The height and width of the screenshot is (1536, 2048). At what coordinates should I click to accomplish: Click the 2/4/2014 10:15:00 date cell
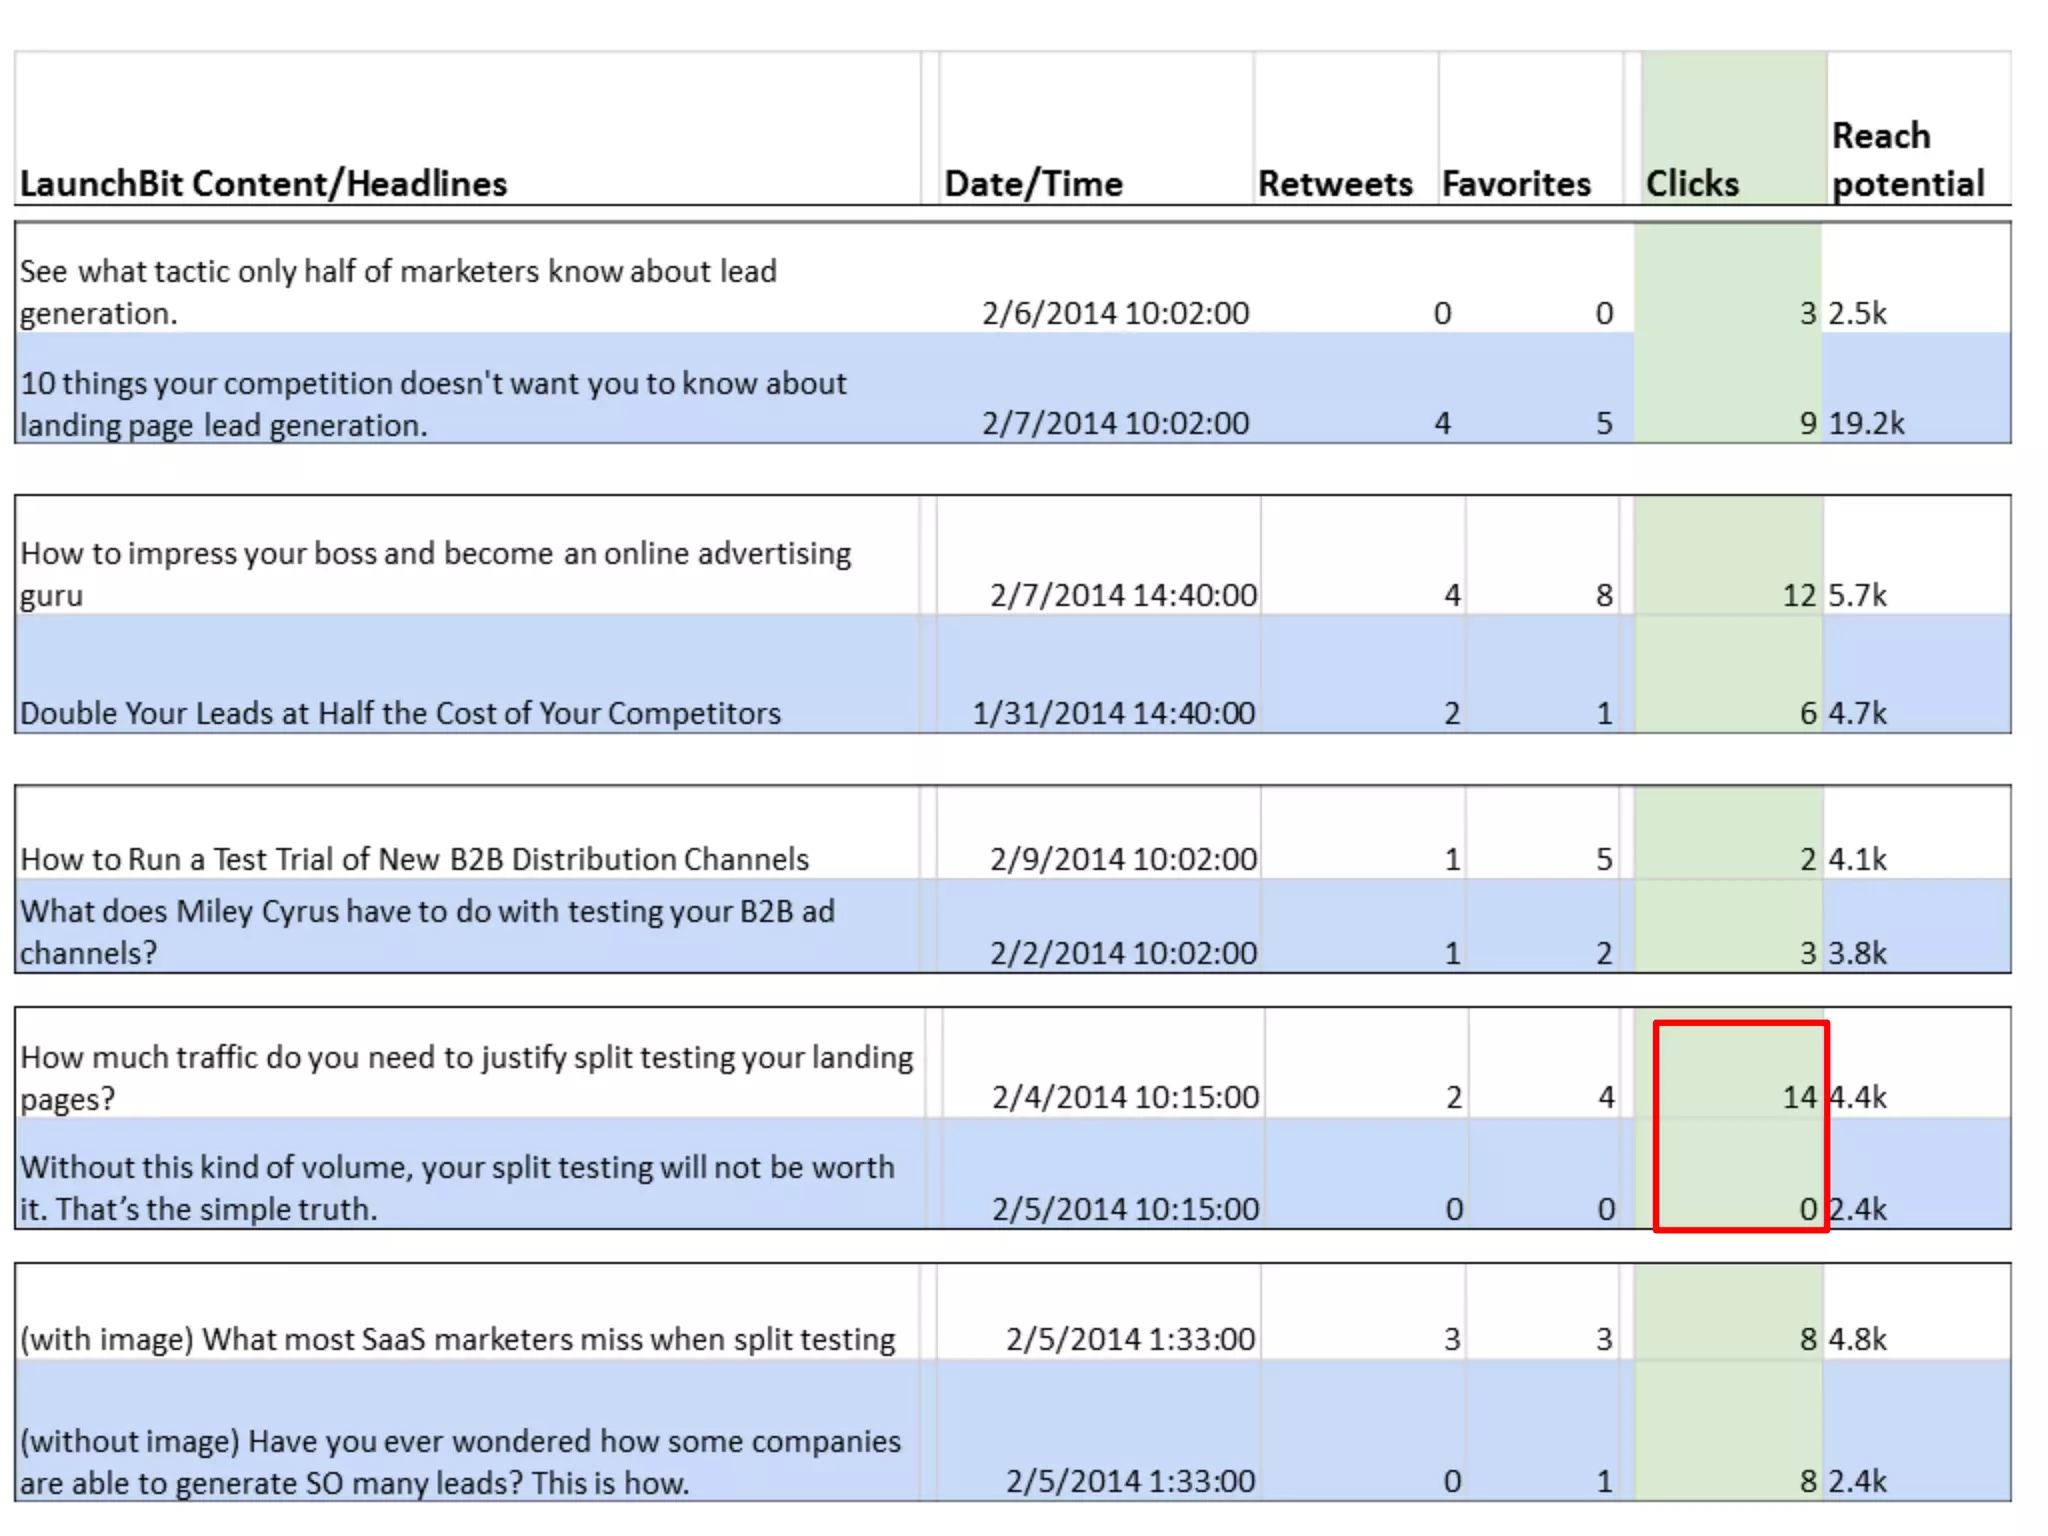click(1125, 1097)
